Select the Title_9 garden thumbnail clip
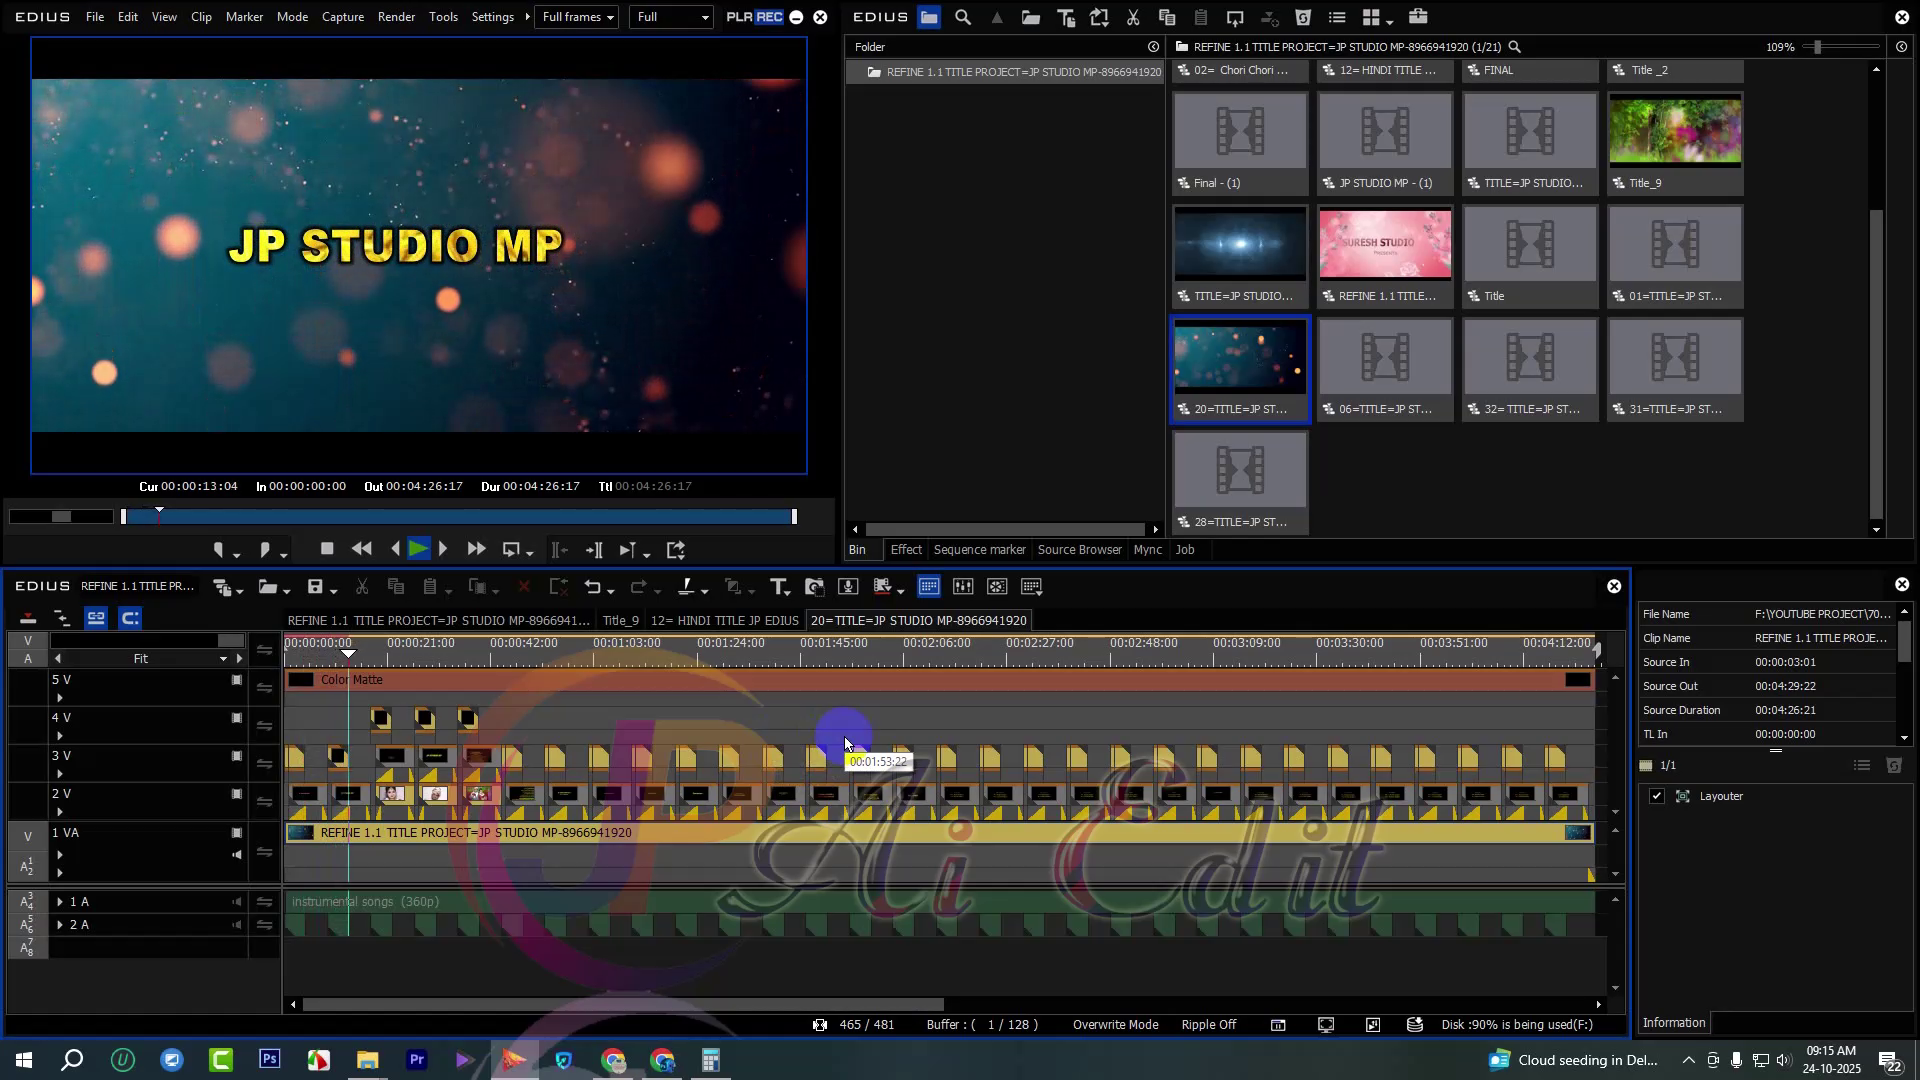Viewport: 1920px width, 1080px height. tap(1674, 131)
